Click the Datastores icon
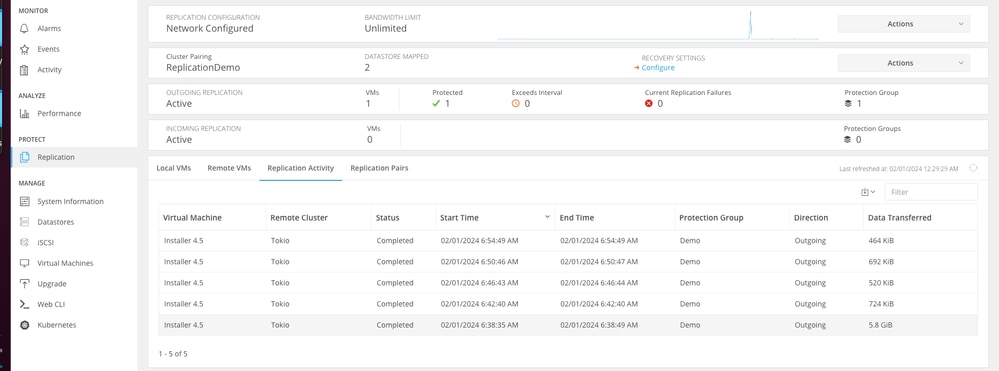 (x=24, y=222)
